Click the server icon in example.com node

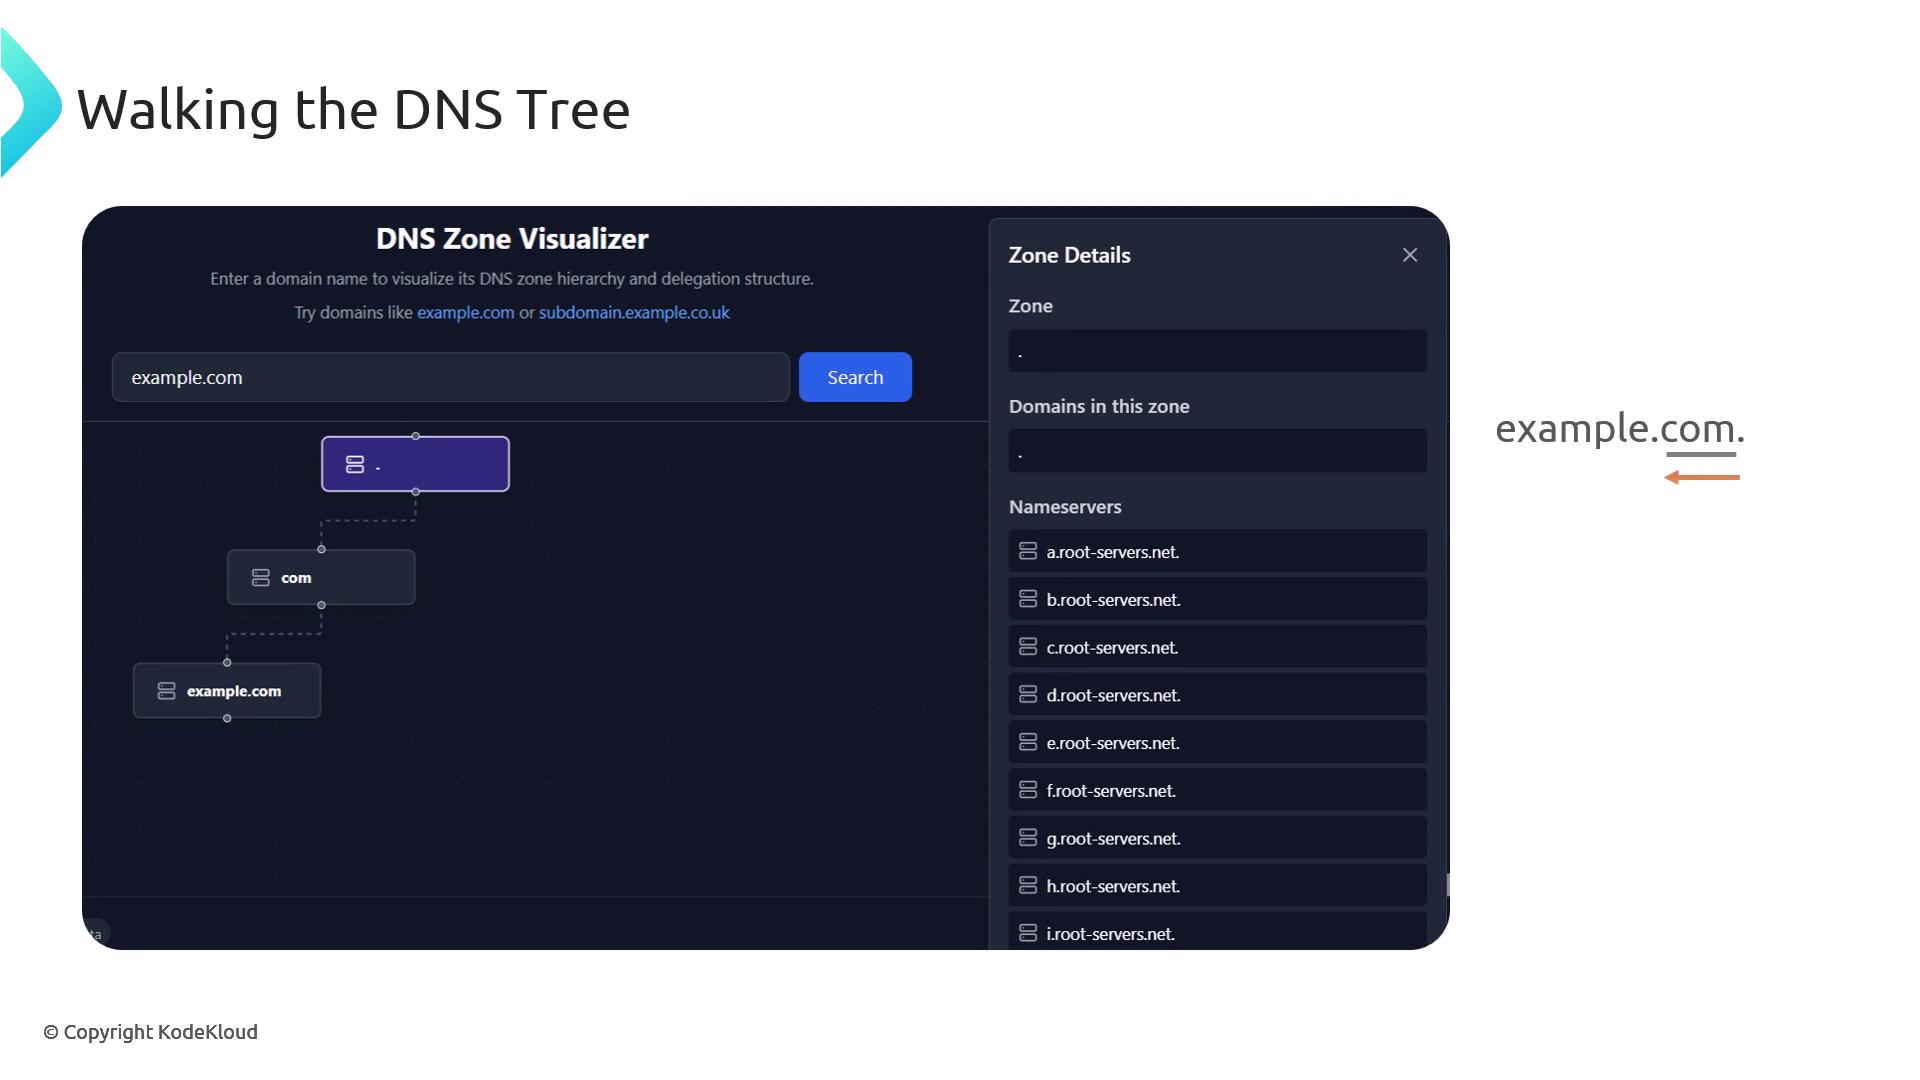167,691
